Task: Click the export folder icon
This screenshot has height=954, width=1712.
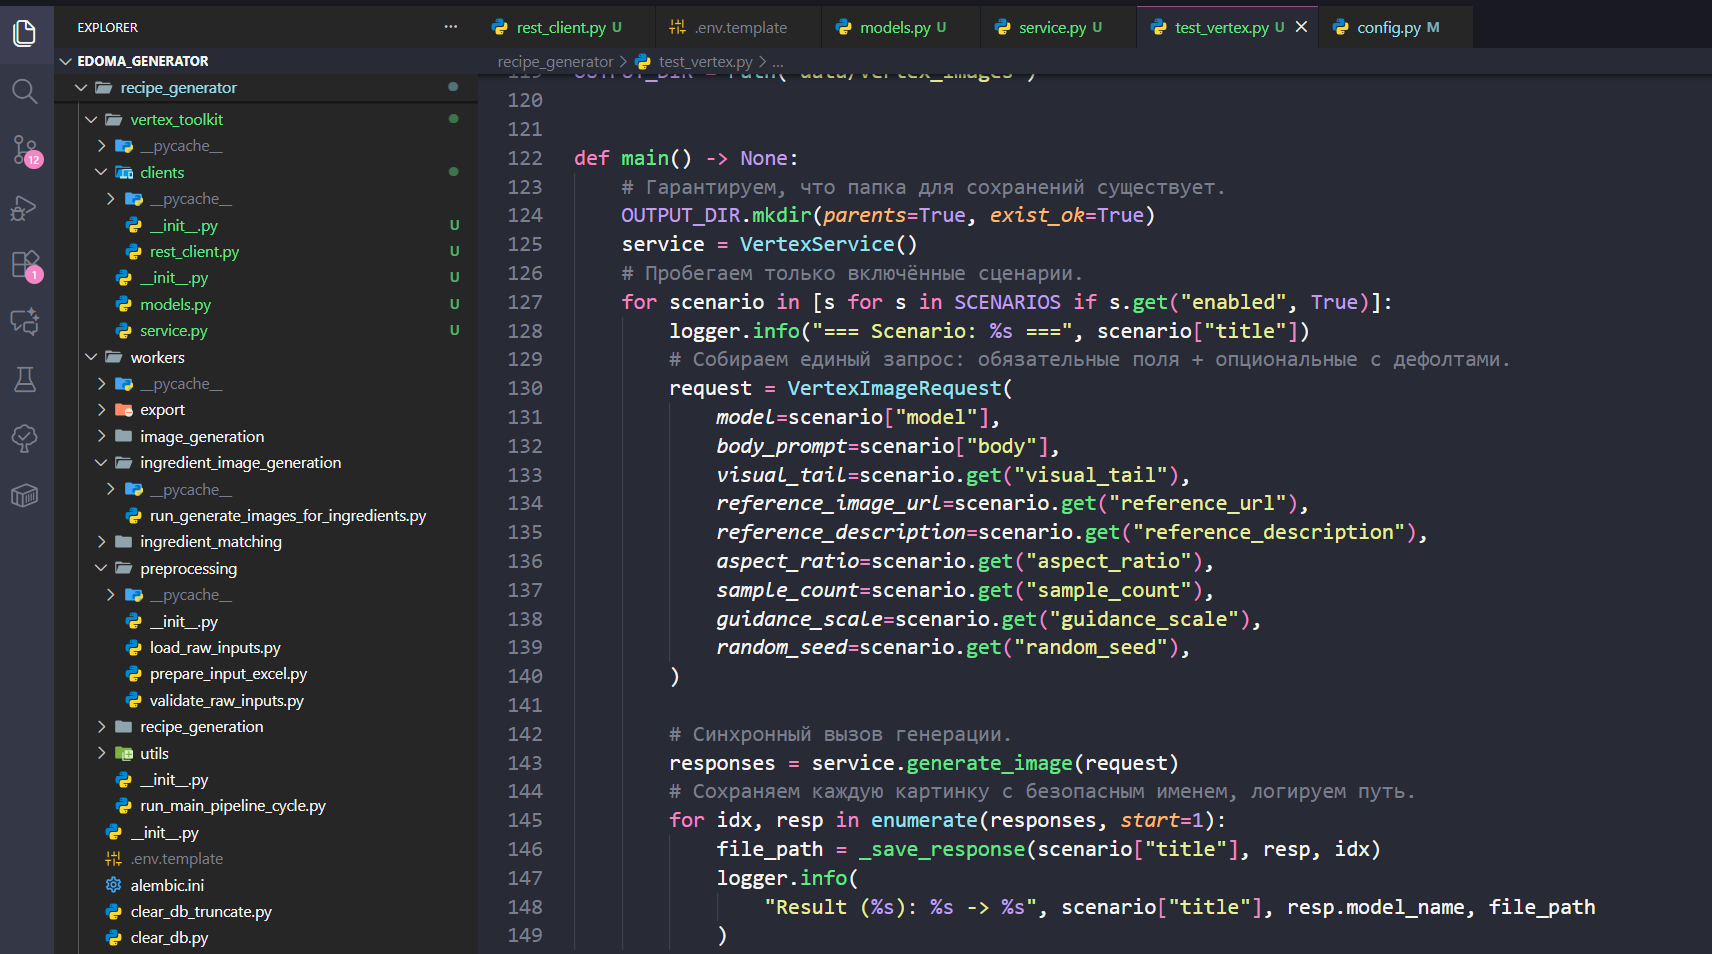Action: coord(124,410)
